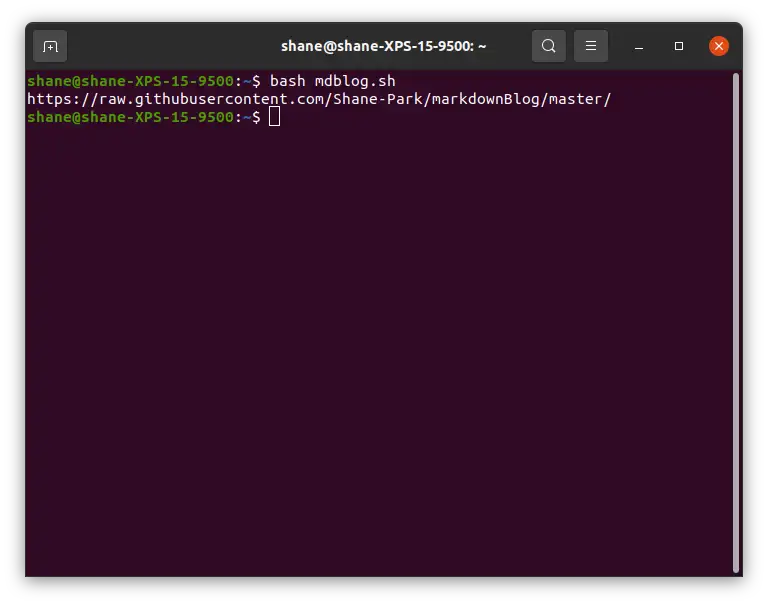
Task: Click the first prompt shane@shane-XPS-15-9500
Action: click(130, 81)
